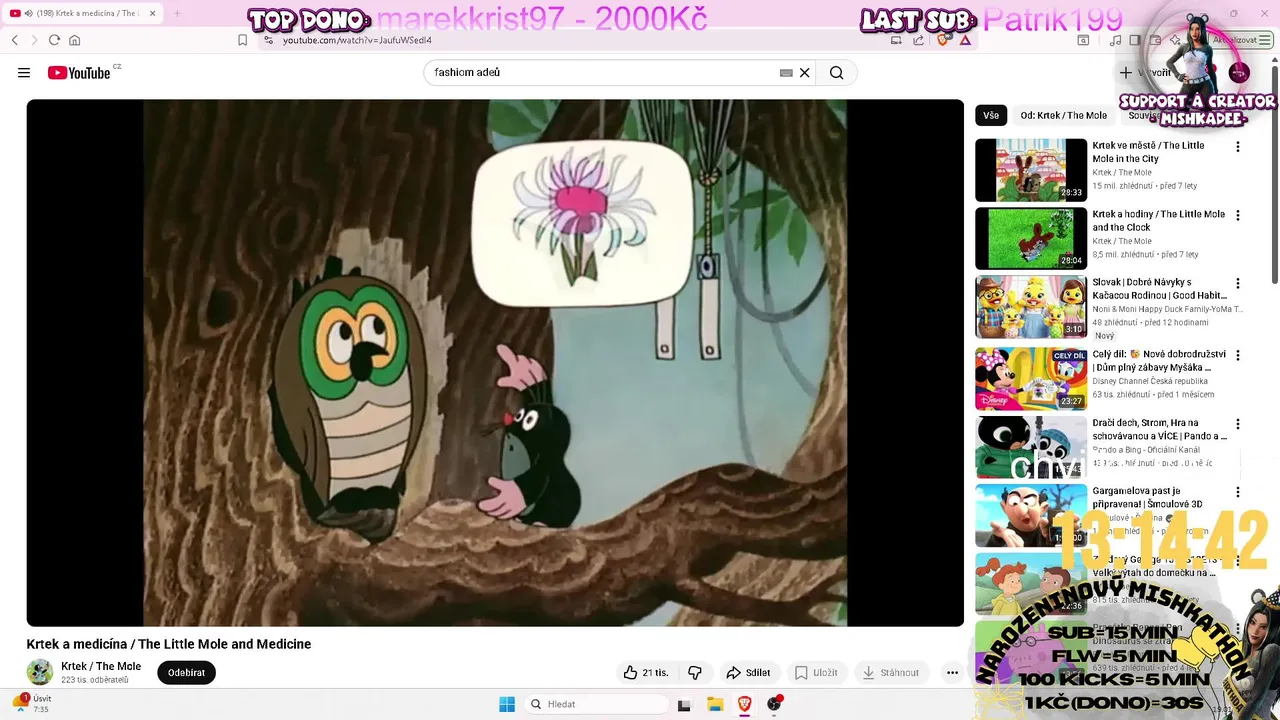Screen dimensions: 1280x720
Task: Open options menu for Slovak Dobré Návyky video
Action: click(1237, 284)
